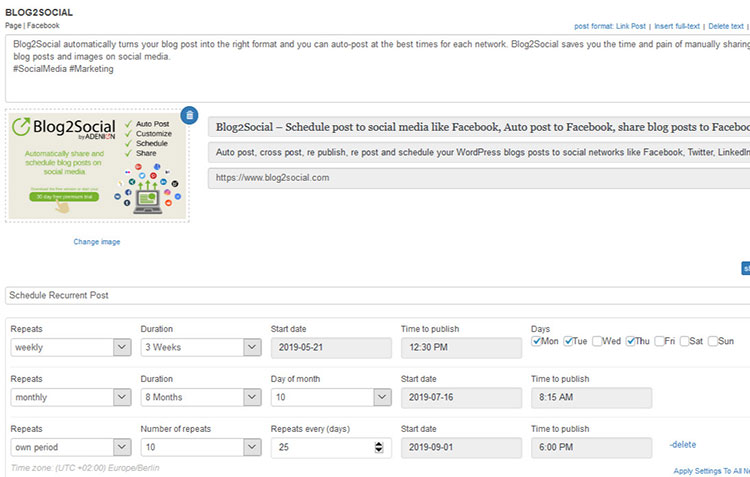The image size is (750, 477).
Task: Click the Repeats every days stepper arrows
Action: pyautogui.click(x=378, y=448)
